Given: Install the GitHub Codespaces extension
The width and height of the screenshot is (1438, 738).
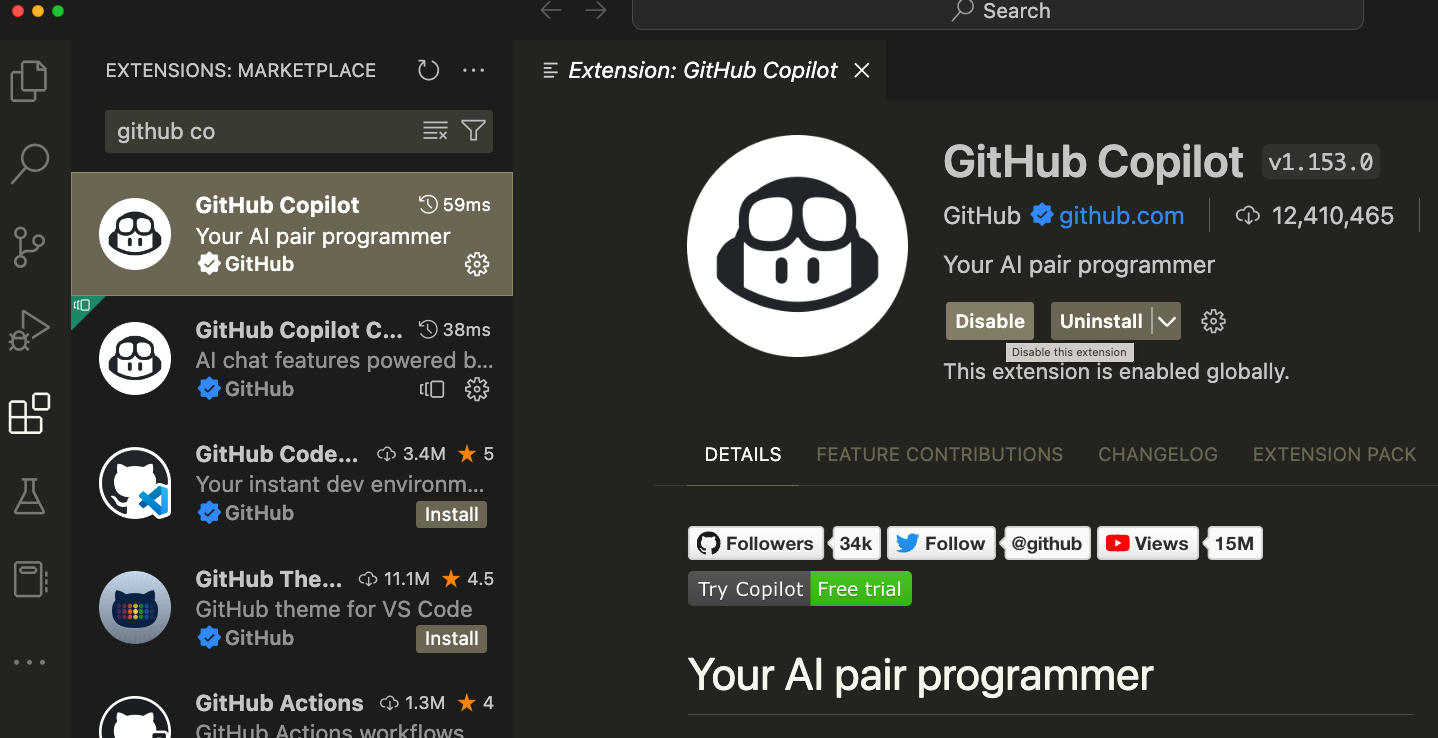Looking at the screenshot, I should tap(451, 514).
